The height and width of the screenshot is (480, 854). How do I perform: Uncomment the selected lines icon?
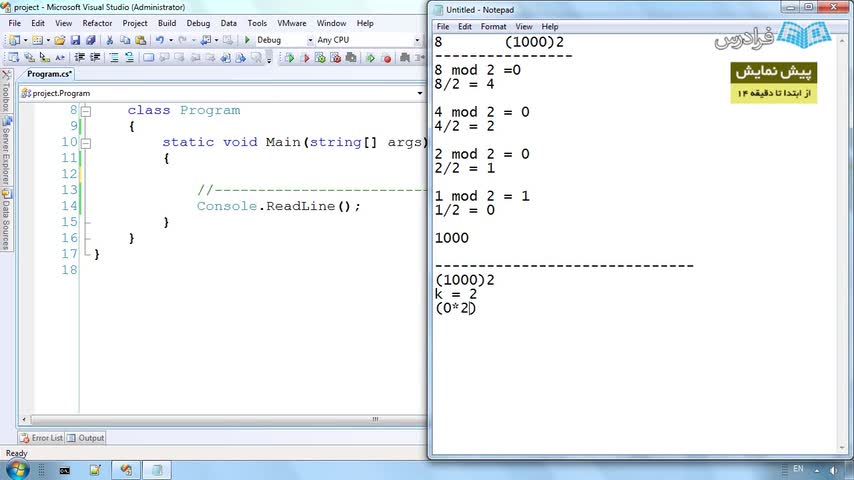point(129,57)
